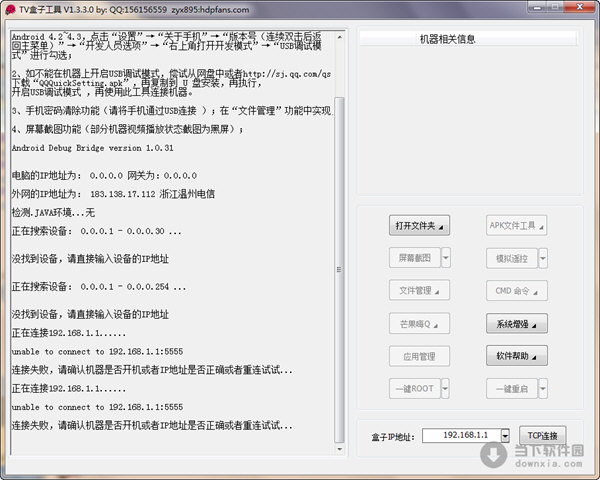The image size is (600, 480).
Task: Open the 打开文件夹 menu button
Action: (419, 225)
